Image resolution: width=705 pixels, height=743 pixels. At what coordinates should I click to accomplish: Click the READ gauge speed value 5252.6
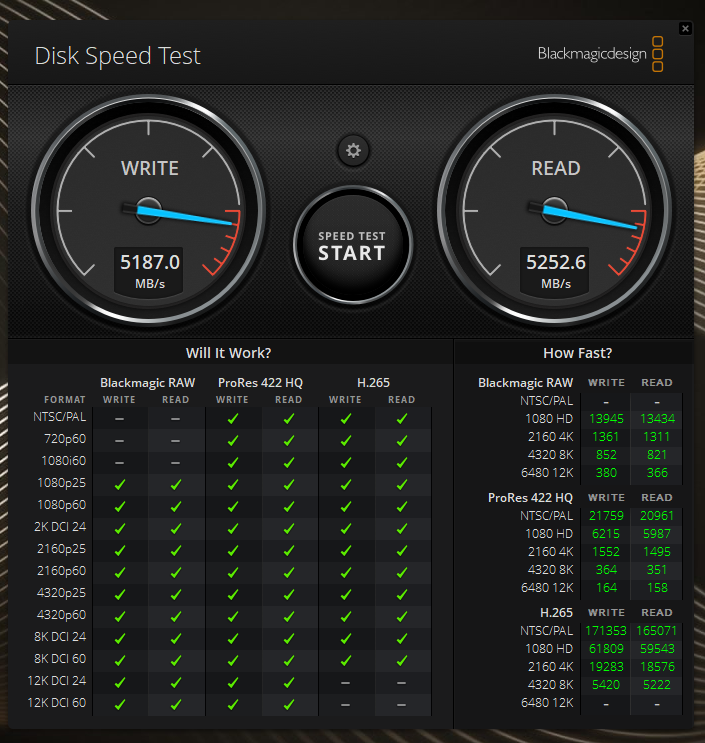point(556,262)
